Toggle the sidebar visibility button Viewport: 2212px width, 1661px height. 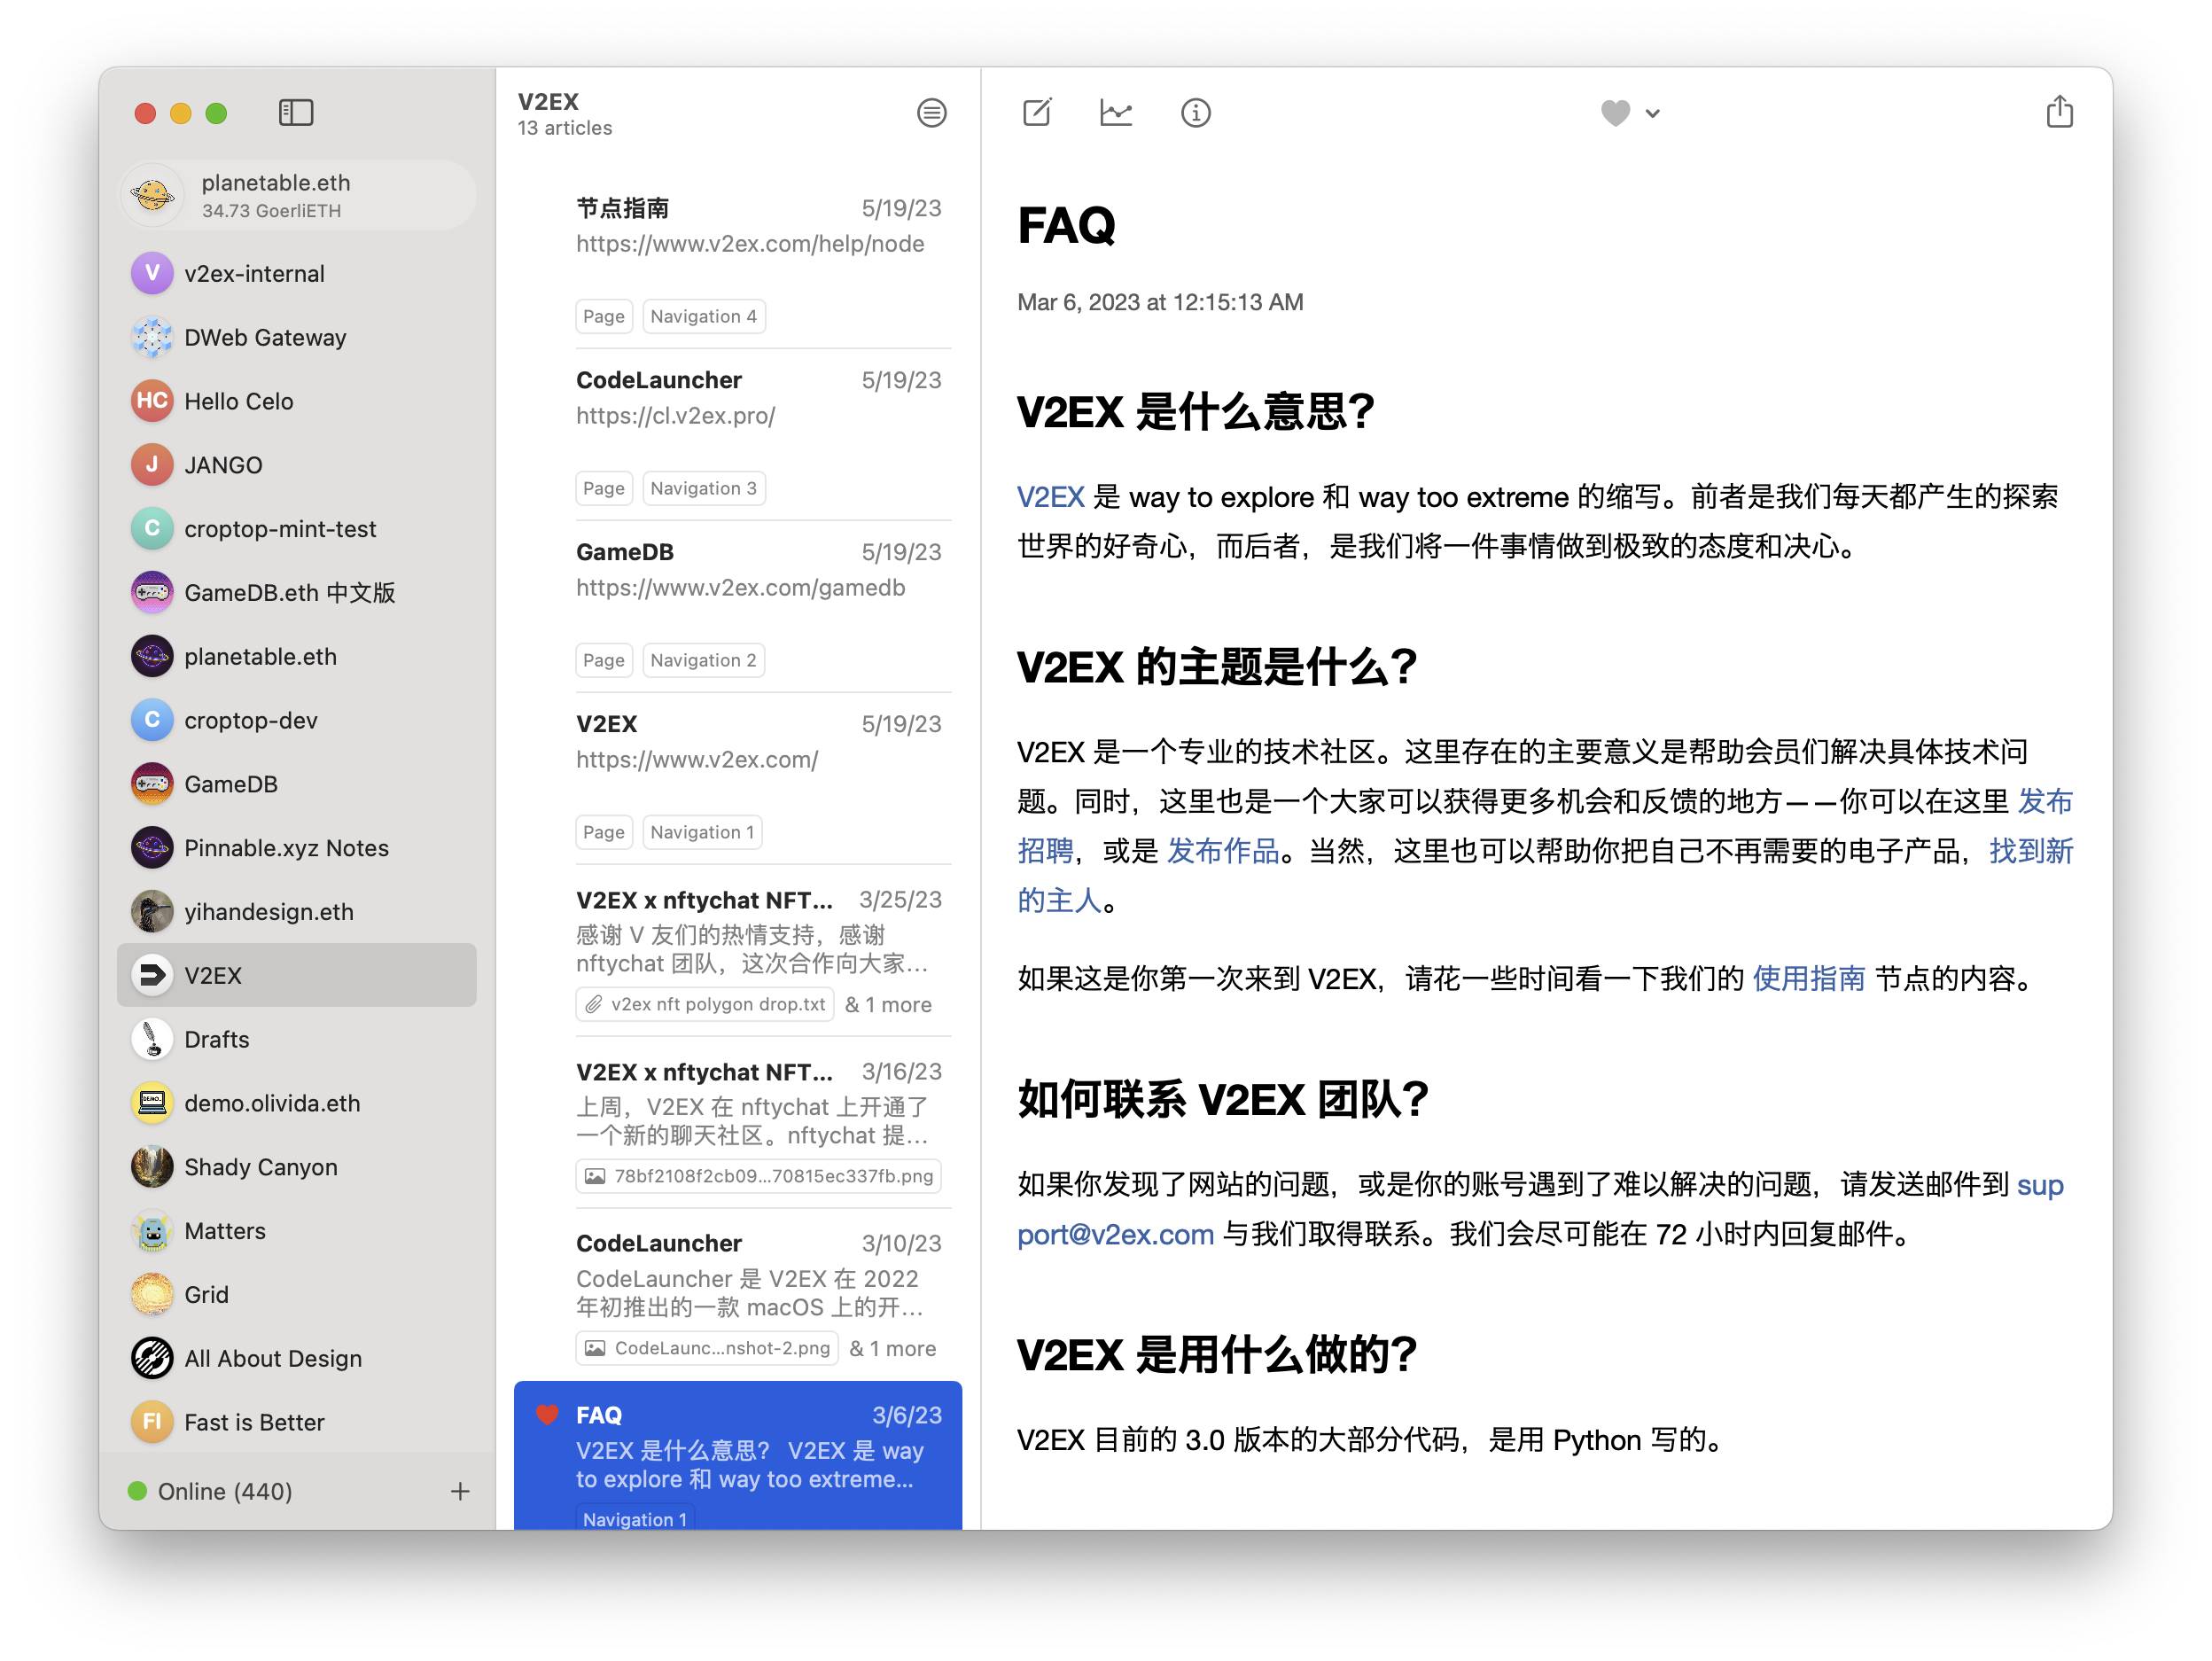coord(295,112)
